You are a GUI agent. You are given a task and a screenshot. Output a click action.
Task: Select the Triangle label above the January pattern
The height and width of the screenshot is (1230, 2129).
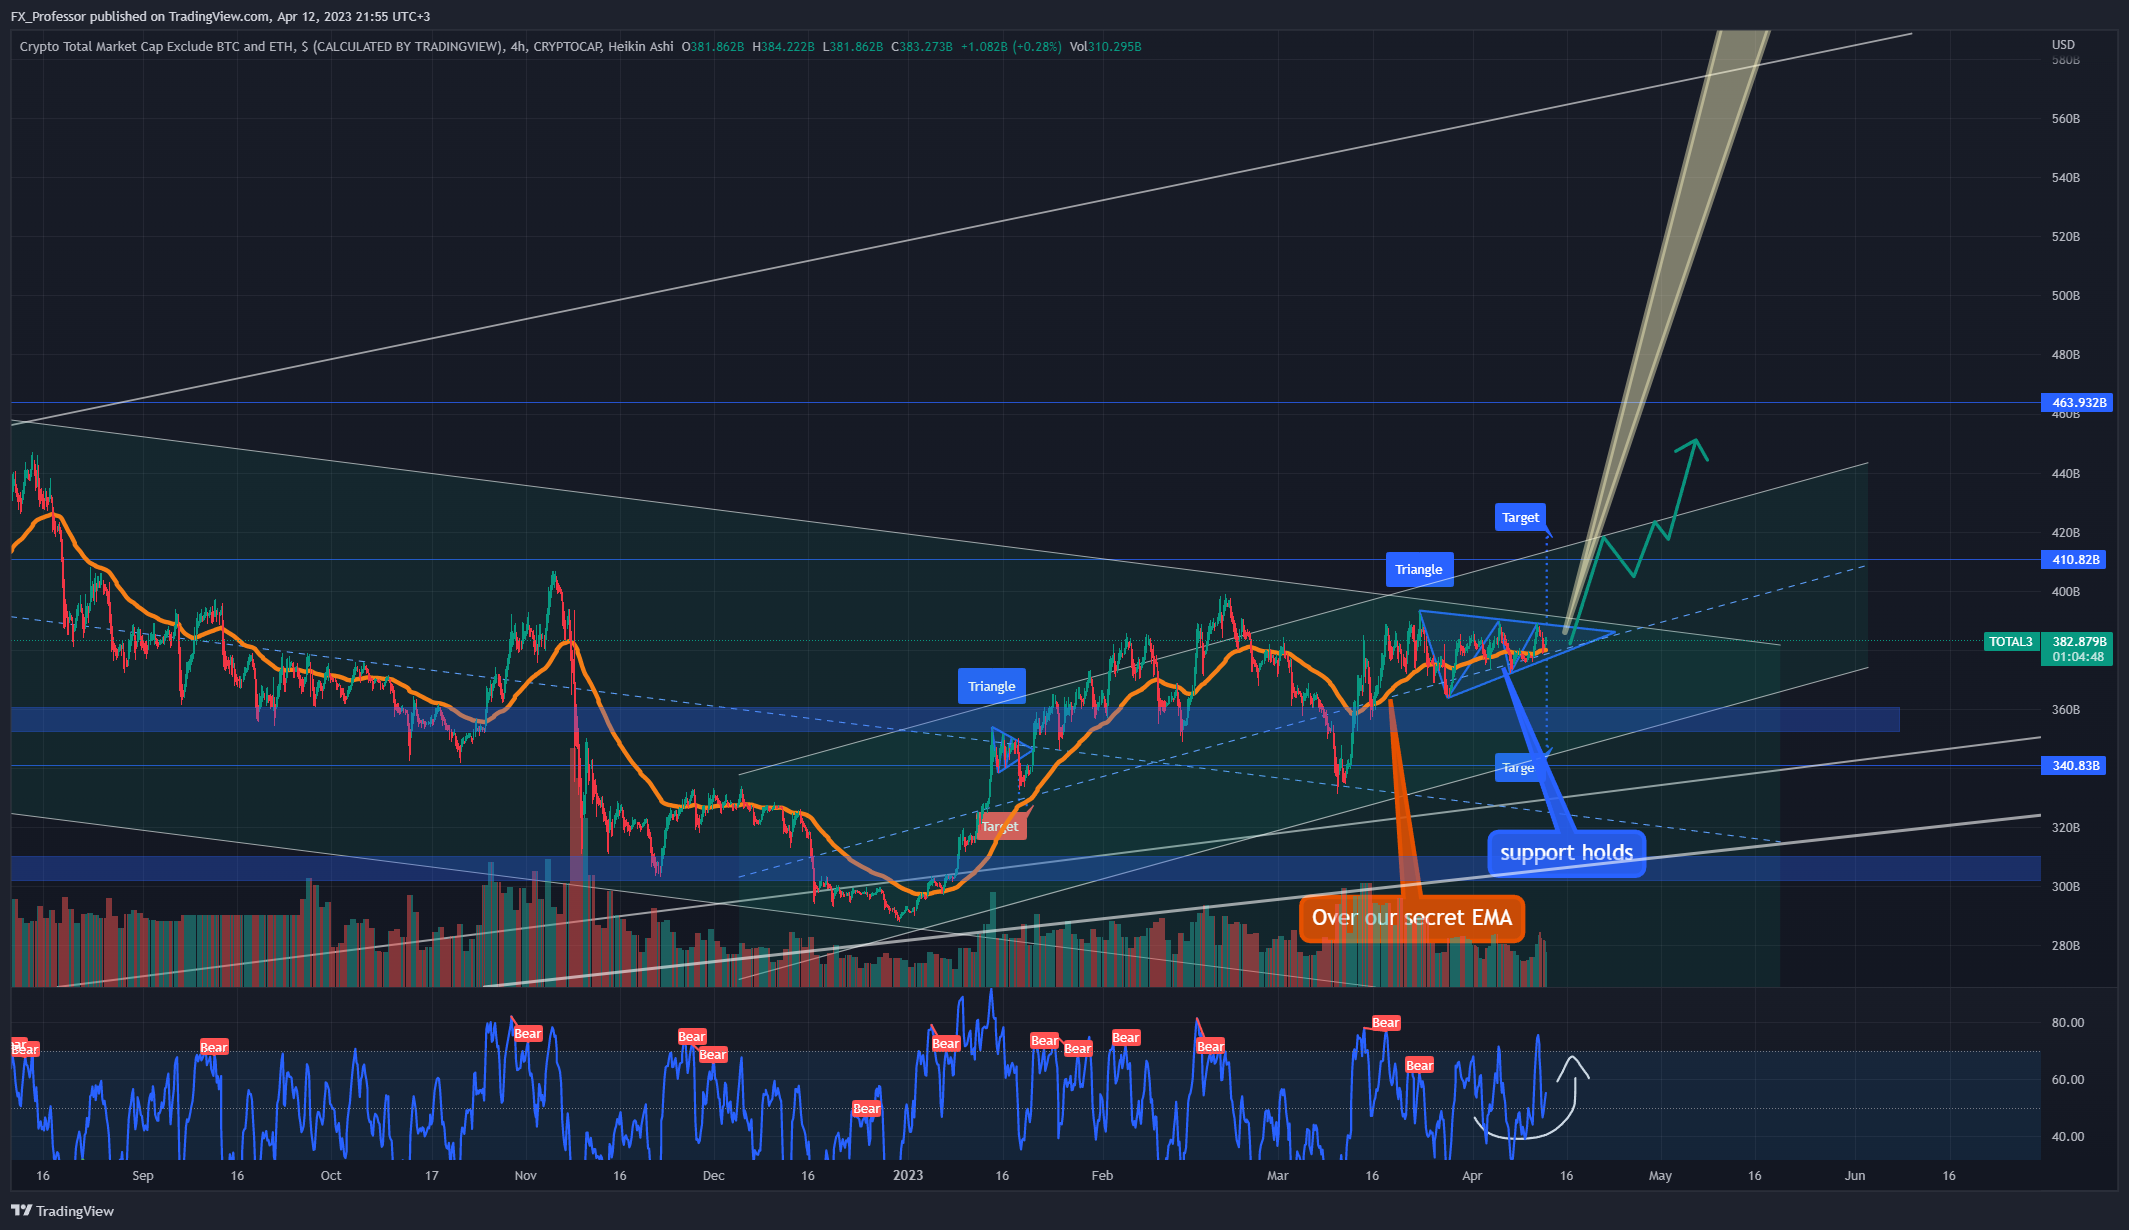(991, 686)
